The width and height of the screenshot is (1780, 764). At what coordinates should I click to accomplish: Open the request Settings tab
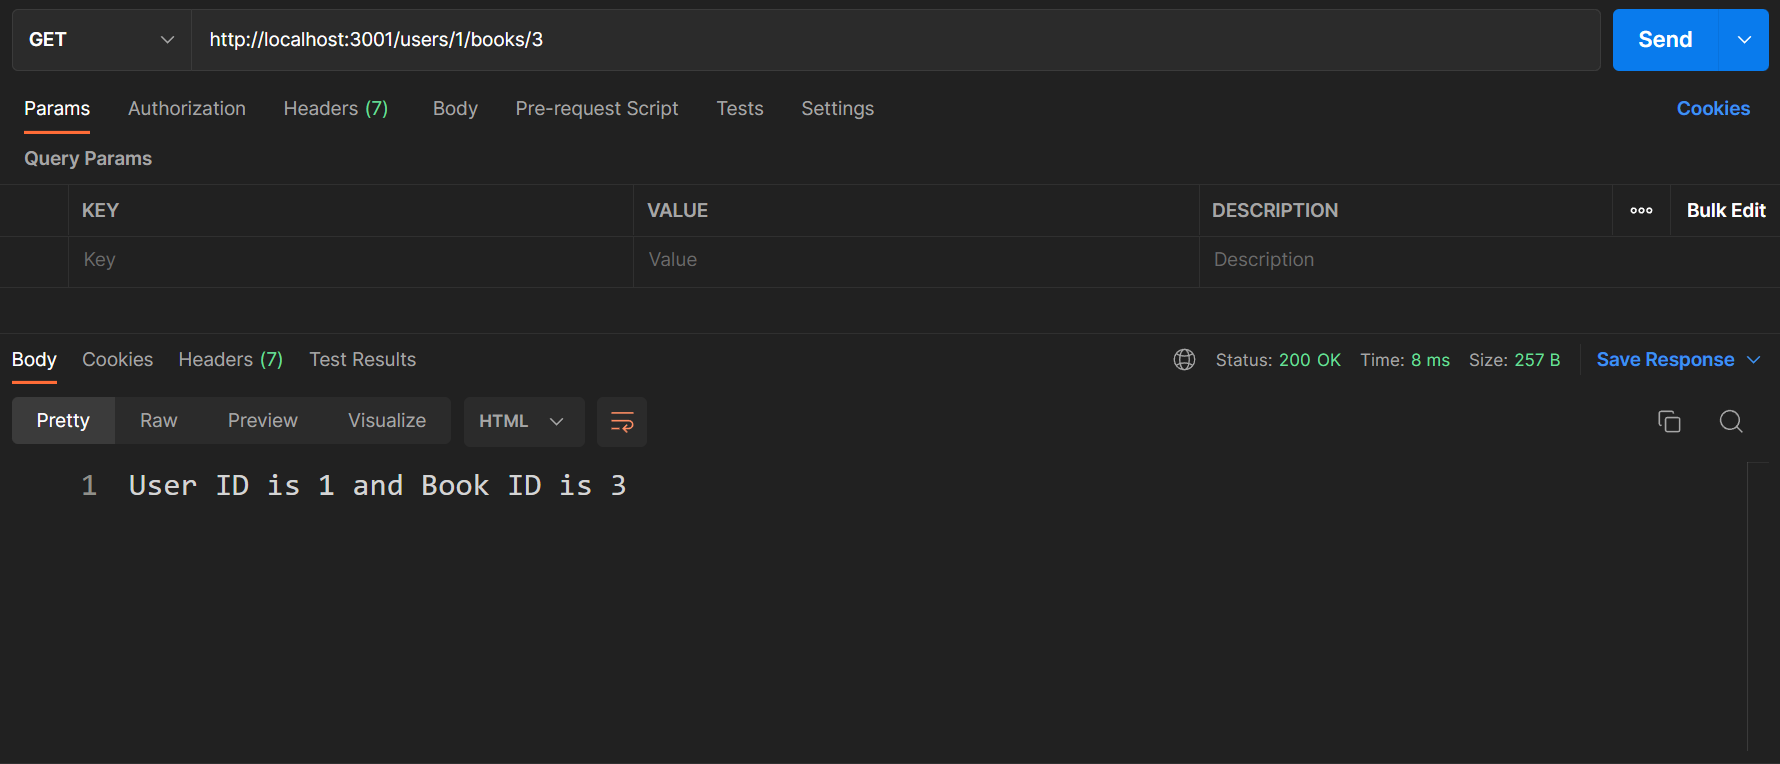point(838,108)
